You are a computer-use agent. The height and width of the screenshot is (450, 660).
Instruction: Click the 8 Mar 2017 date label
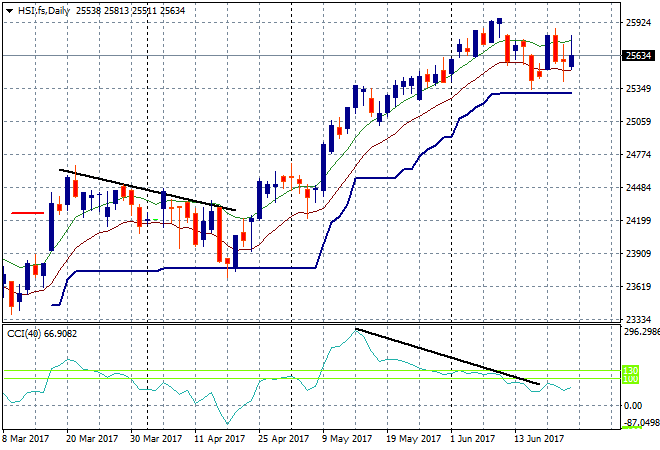click(26, 439)
